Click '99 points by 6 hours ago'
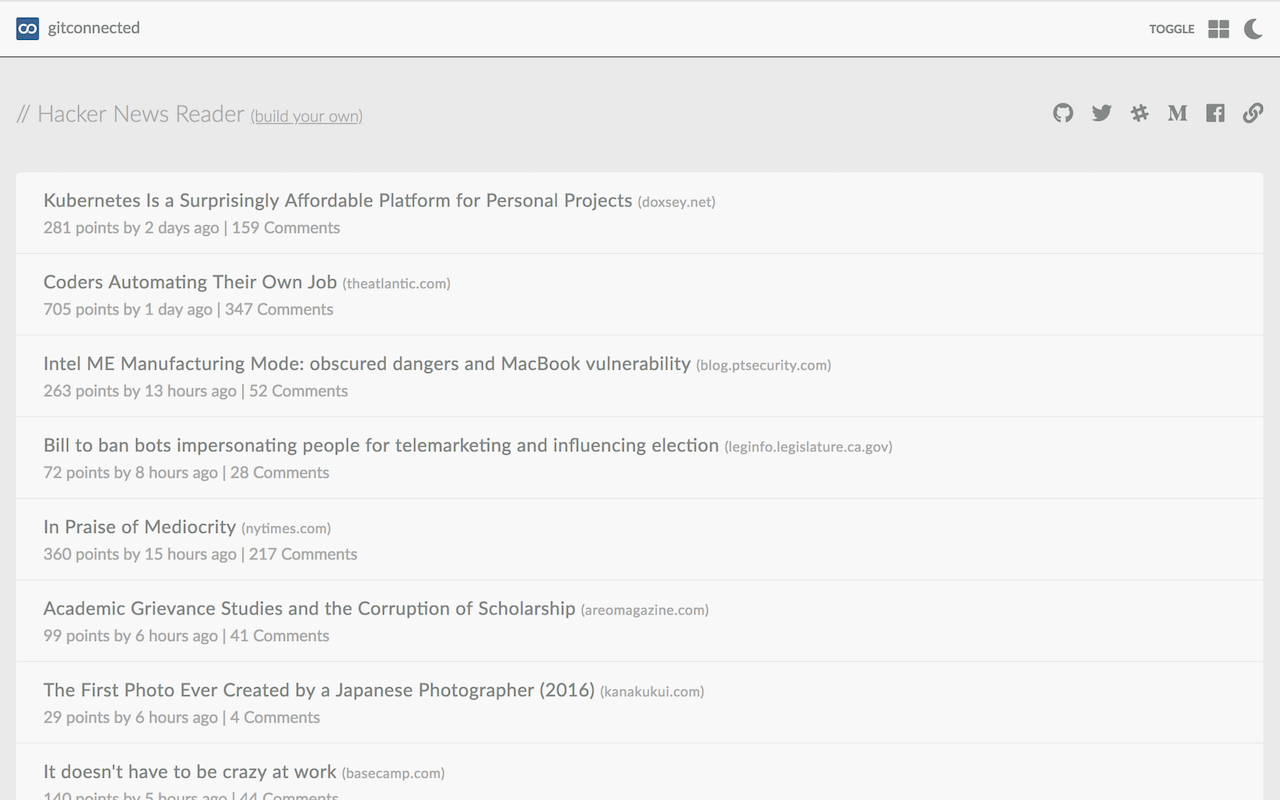This screenshot has width=1280, height=800. pyautogui.click(x=130, y=636)
